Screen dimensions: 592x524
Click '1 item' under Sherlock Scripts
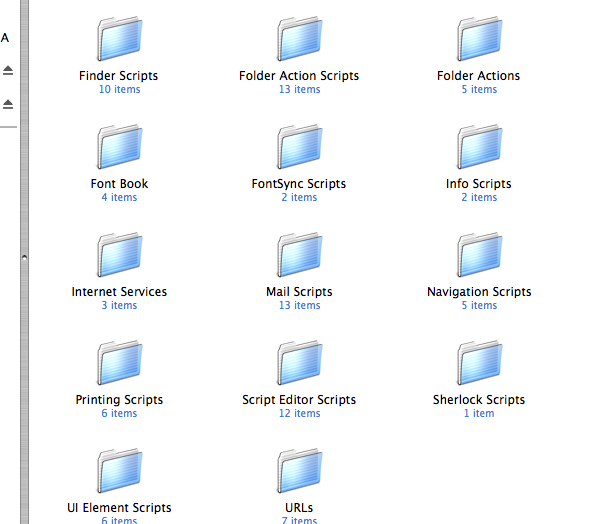pos(479,413)
